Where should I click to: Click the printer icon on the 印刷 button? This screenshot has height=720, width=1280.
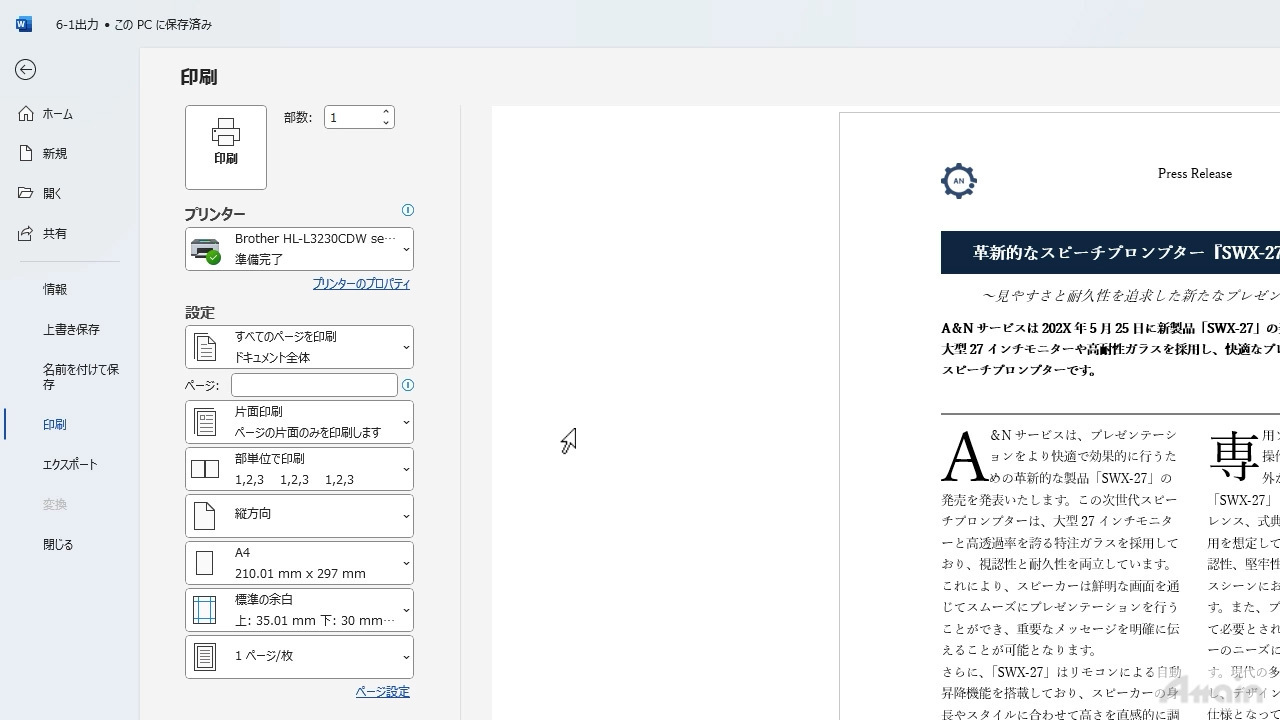click(x=226, y=132)
